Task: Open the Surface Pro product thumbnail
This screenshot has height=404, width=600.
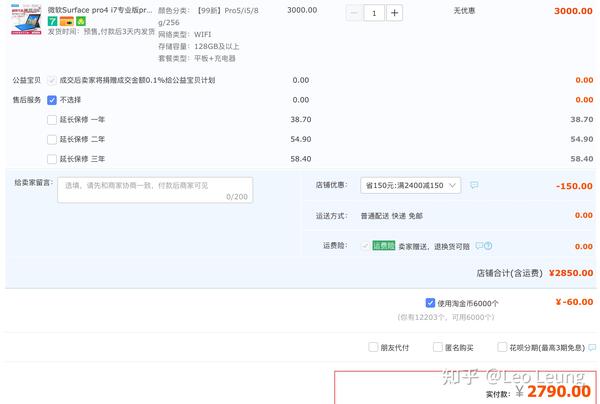Action: [x=26, y=19]
